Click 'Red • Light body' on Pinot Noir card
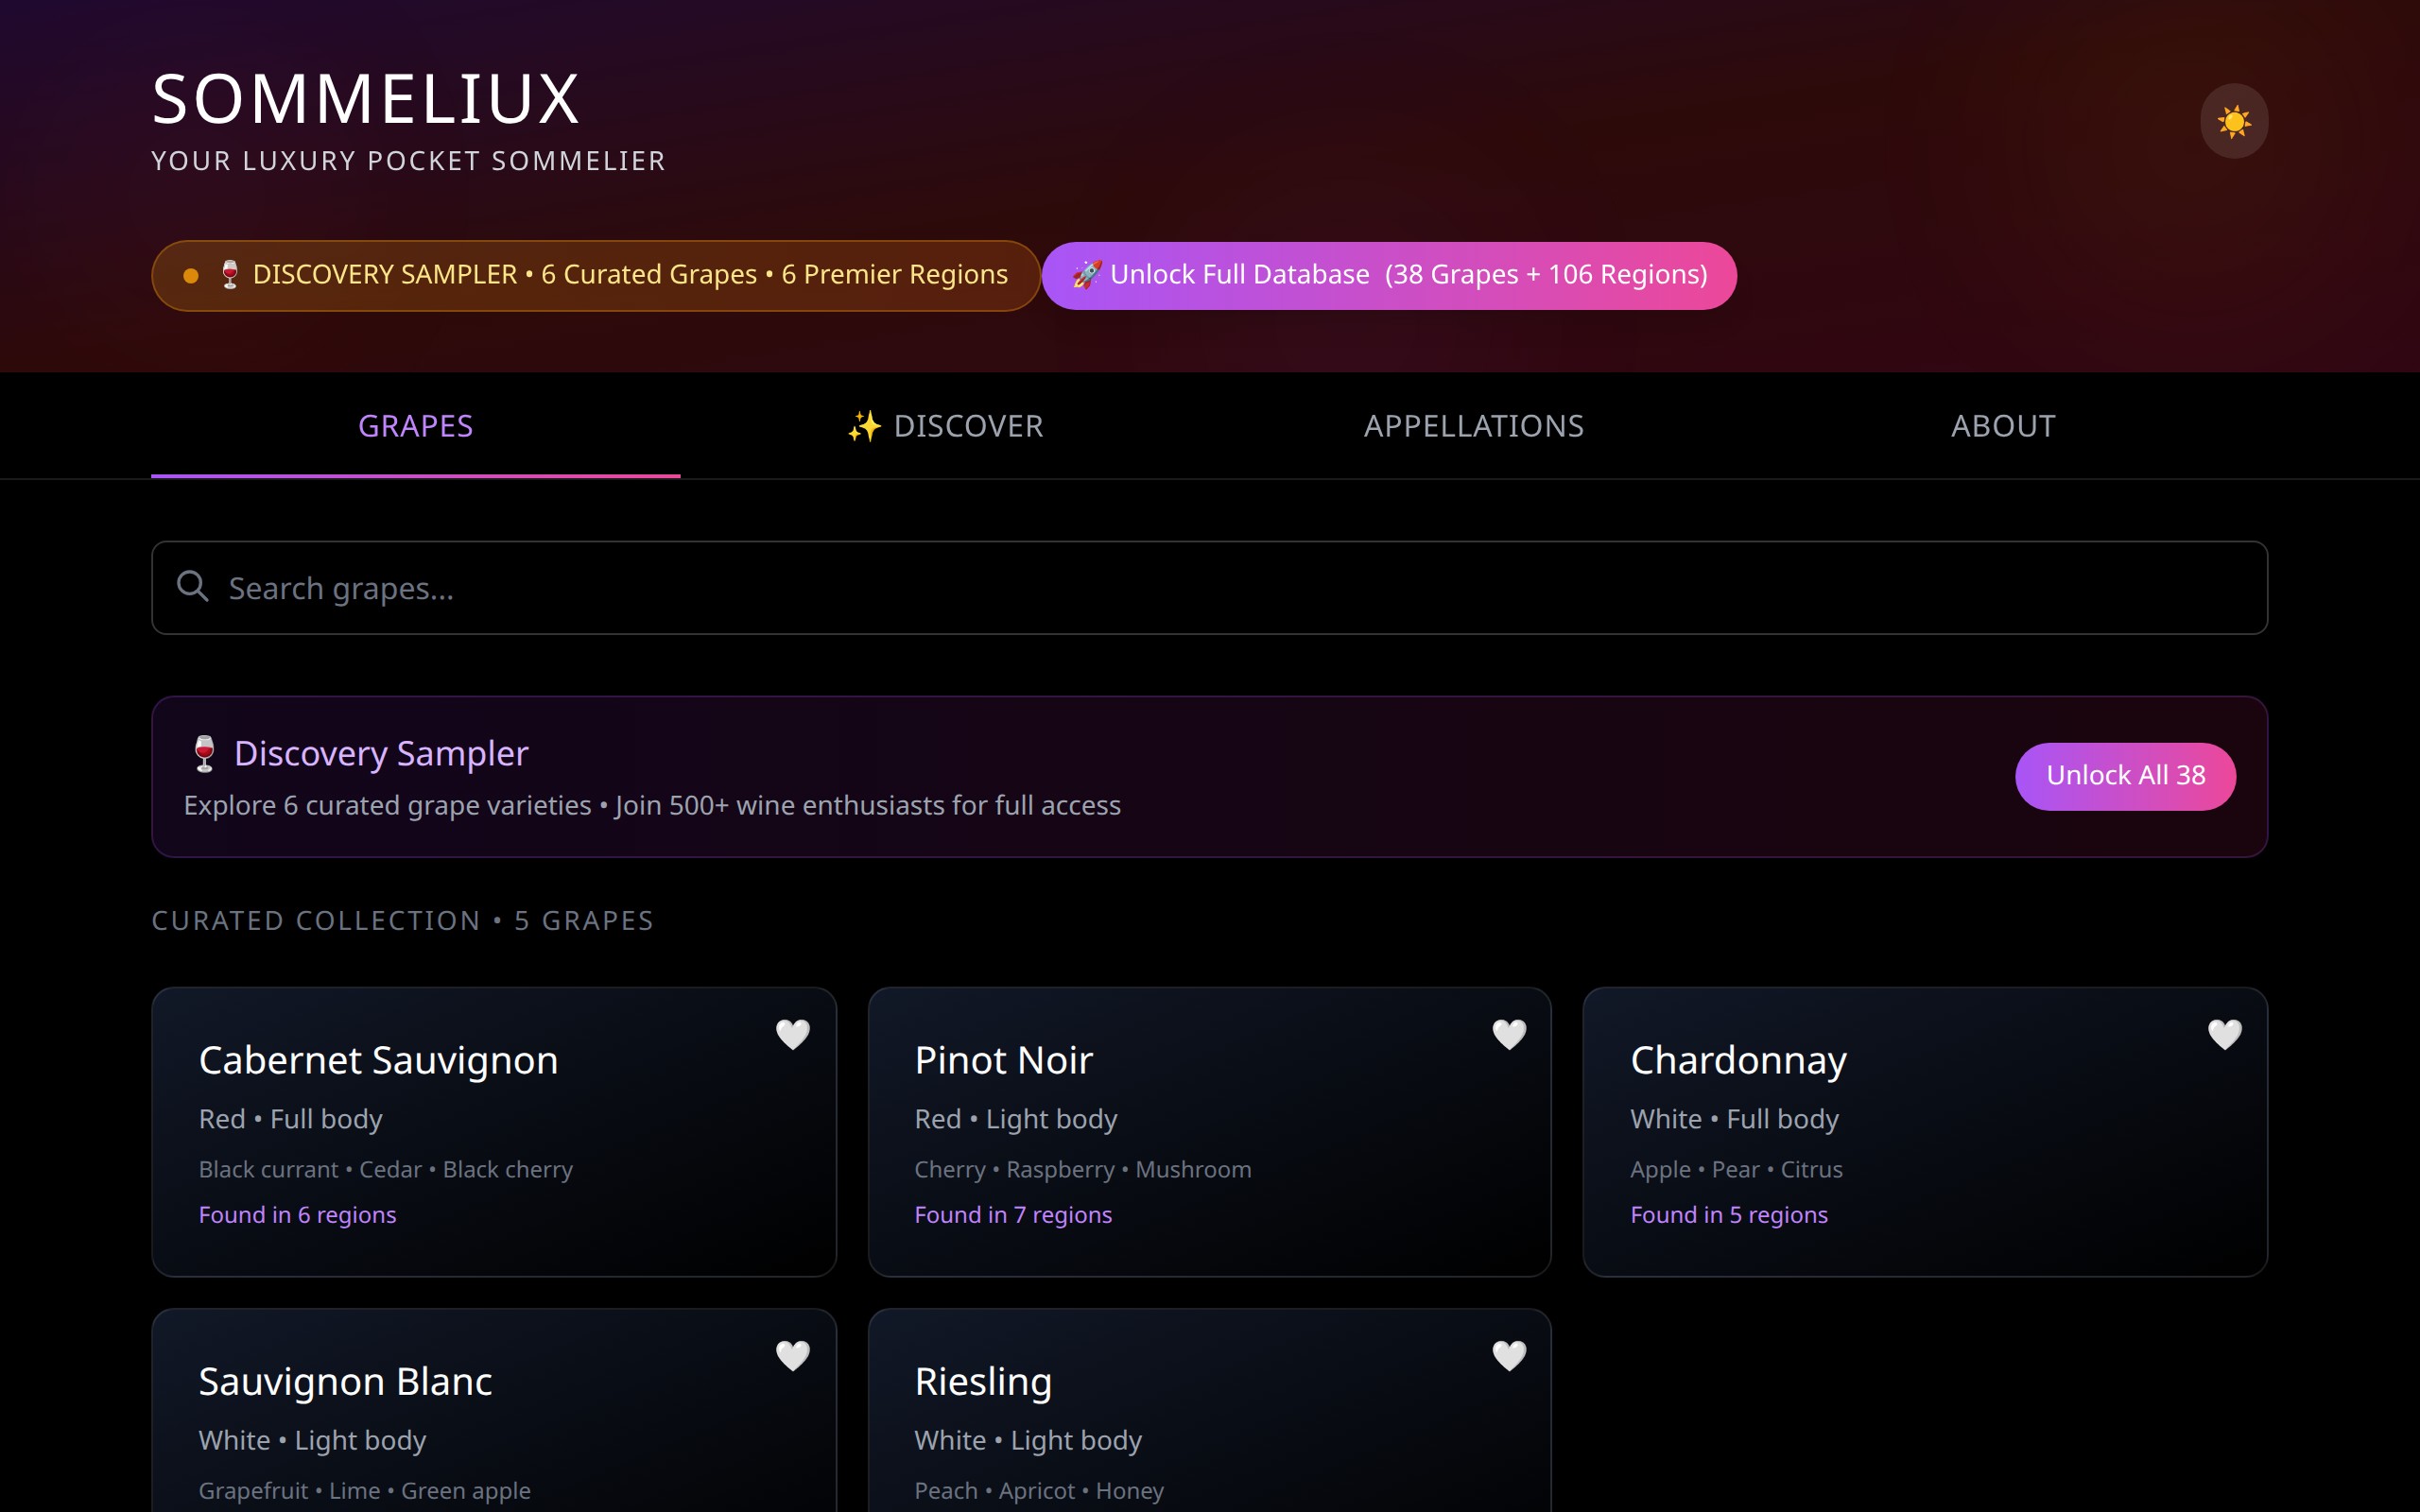 [1016, 1119]
